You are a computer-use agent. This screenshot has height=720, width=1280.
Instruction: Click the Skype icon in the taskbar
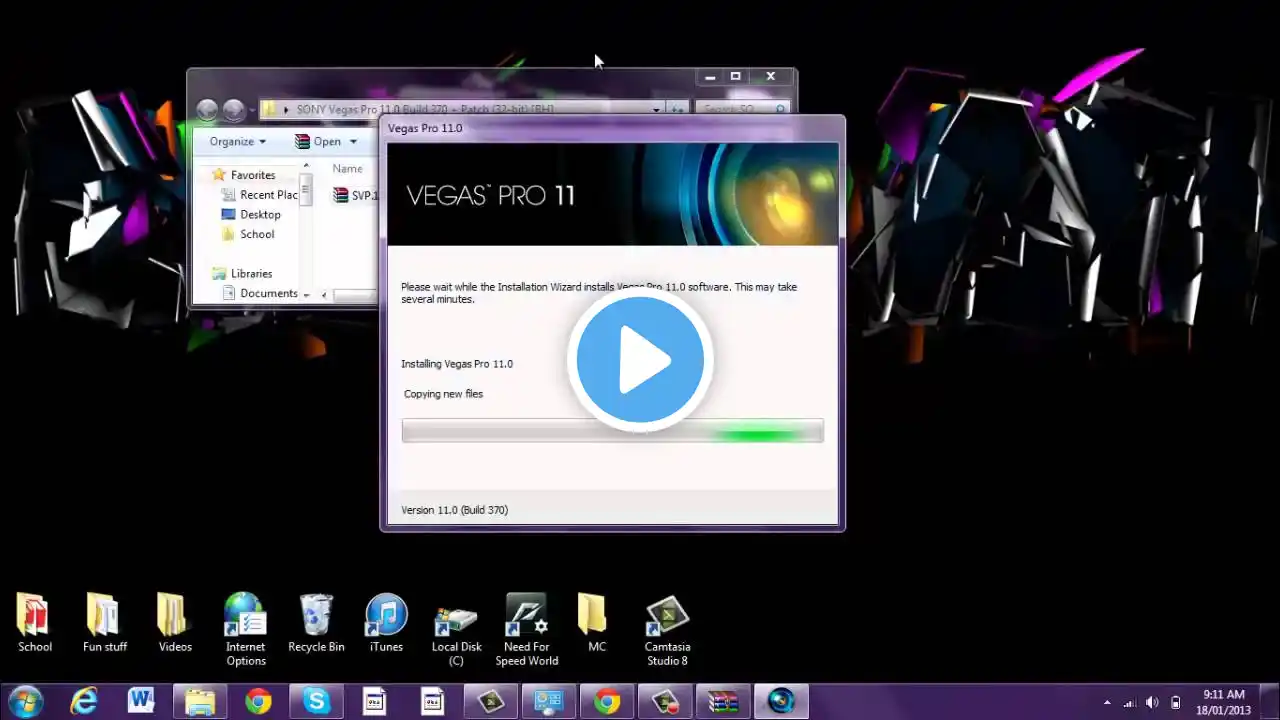317,701
